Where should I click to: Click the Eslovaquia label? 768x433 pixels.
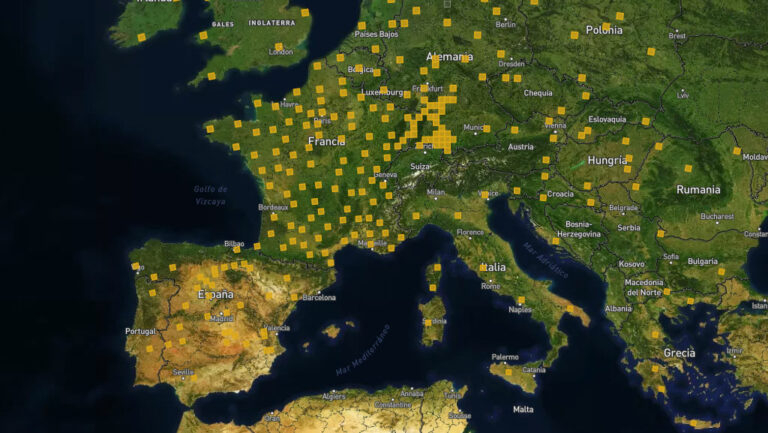pyautogui.click(x=607, y=119)
